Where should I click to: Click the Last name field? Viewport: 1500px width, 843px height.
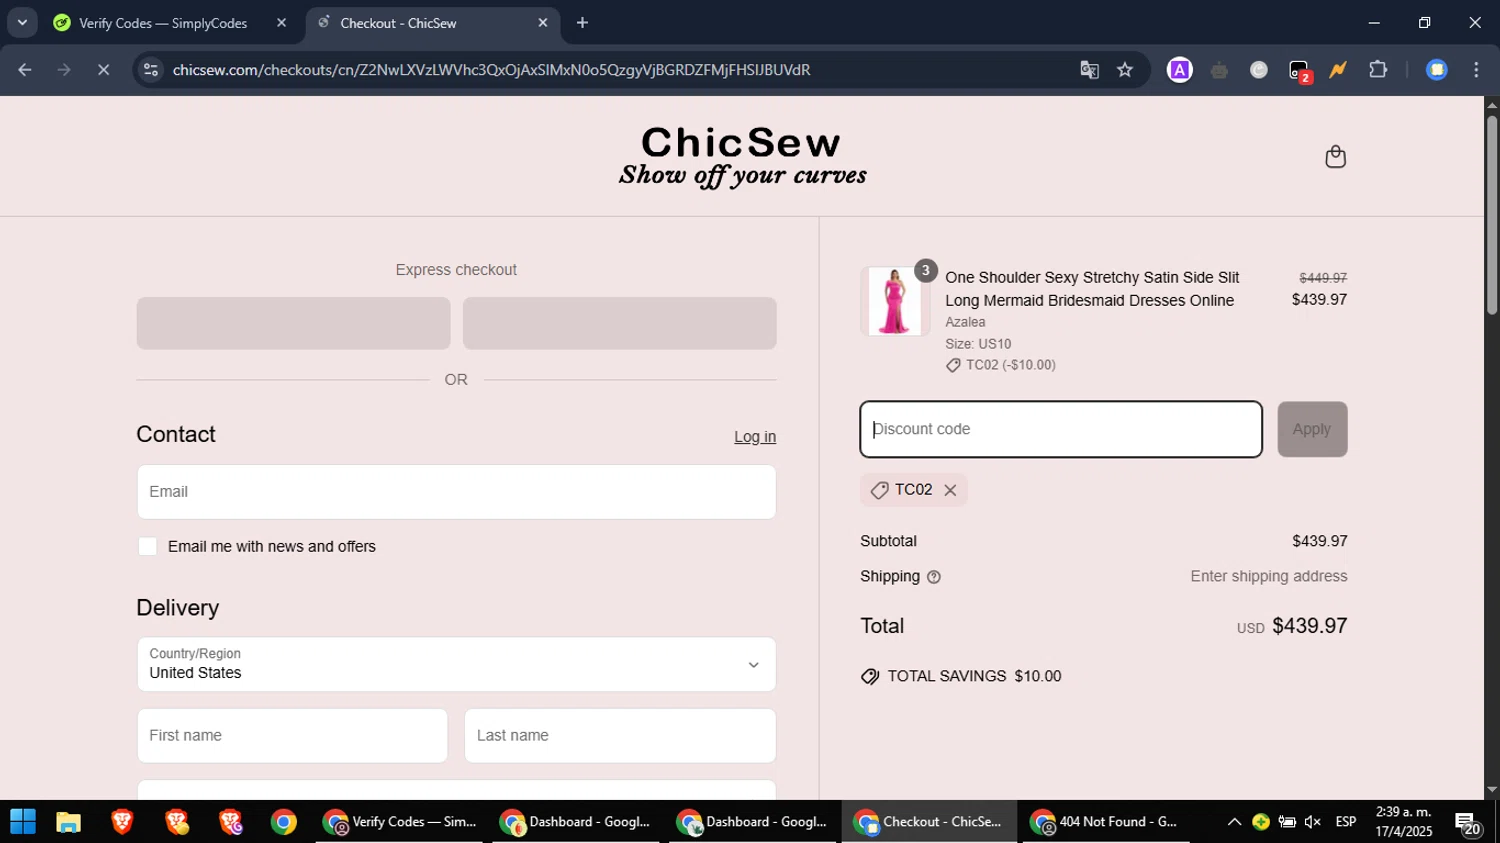(620, 736)
